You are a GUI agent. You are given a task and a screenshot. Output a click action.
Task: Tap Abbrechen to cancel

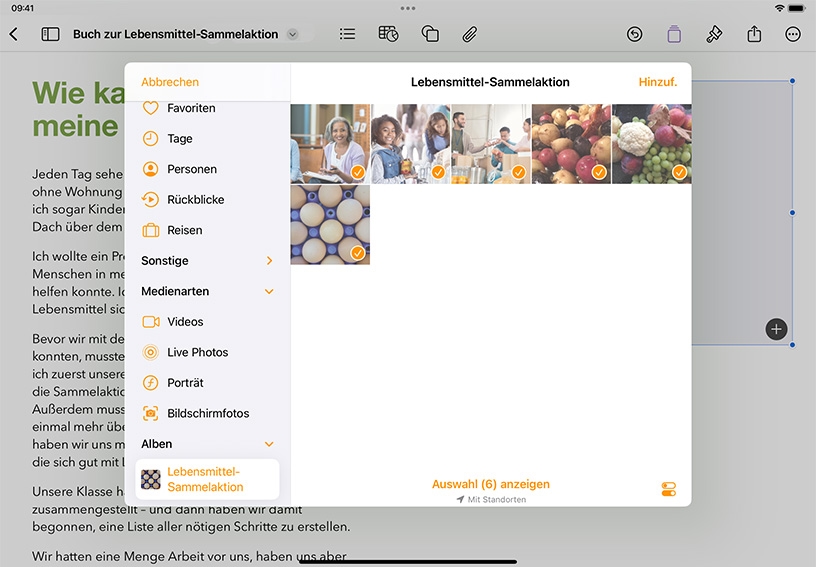pos(170,82)
